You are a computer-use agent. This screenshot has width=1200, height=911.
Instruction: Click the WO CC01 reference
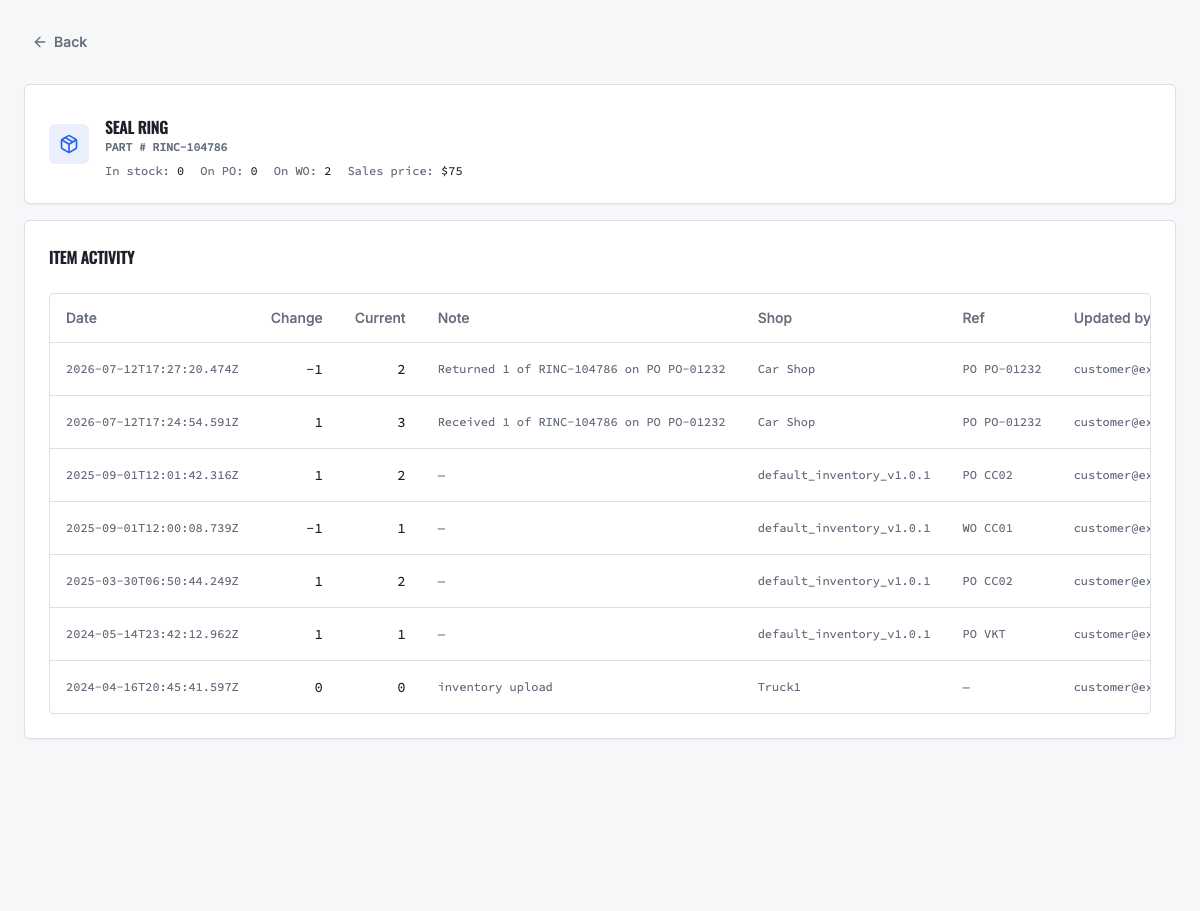click(x=988, y=528)
